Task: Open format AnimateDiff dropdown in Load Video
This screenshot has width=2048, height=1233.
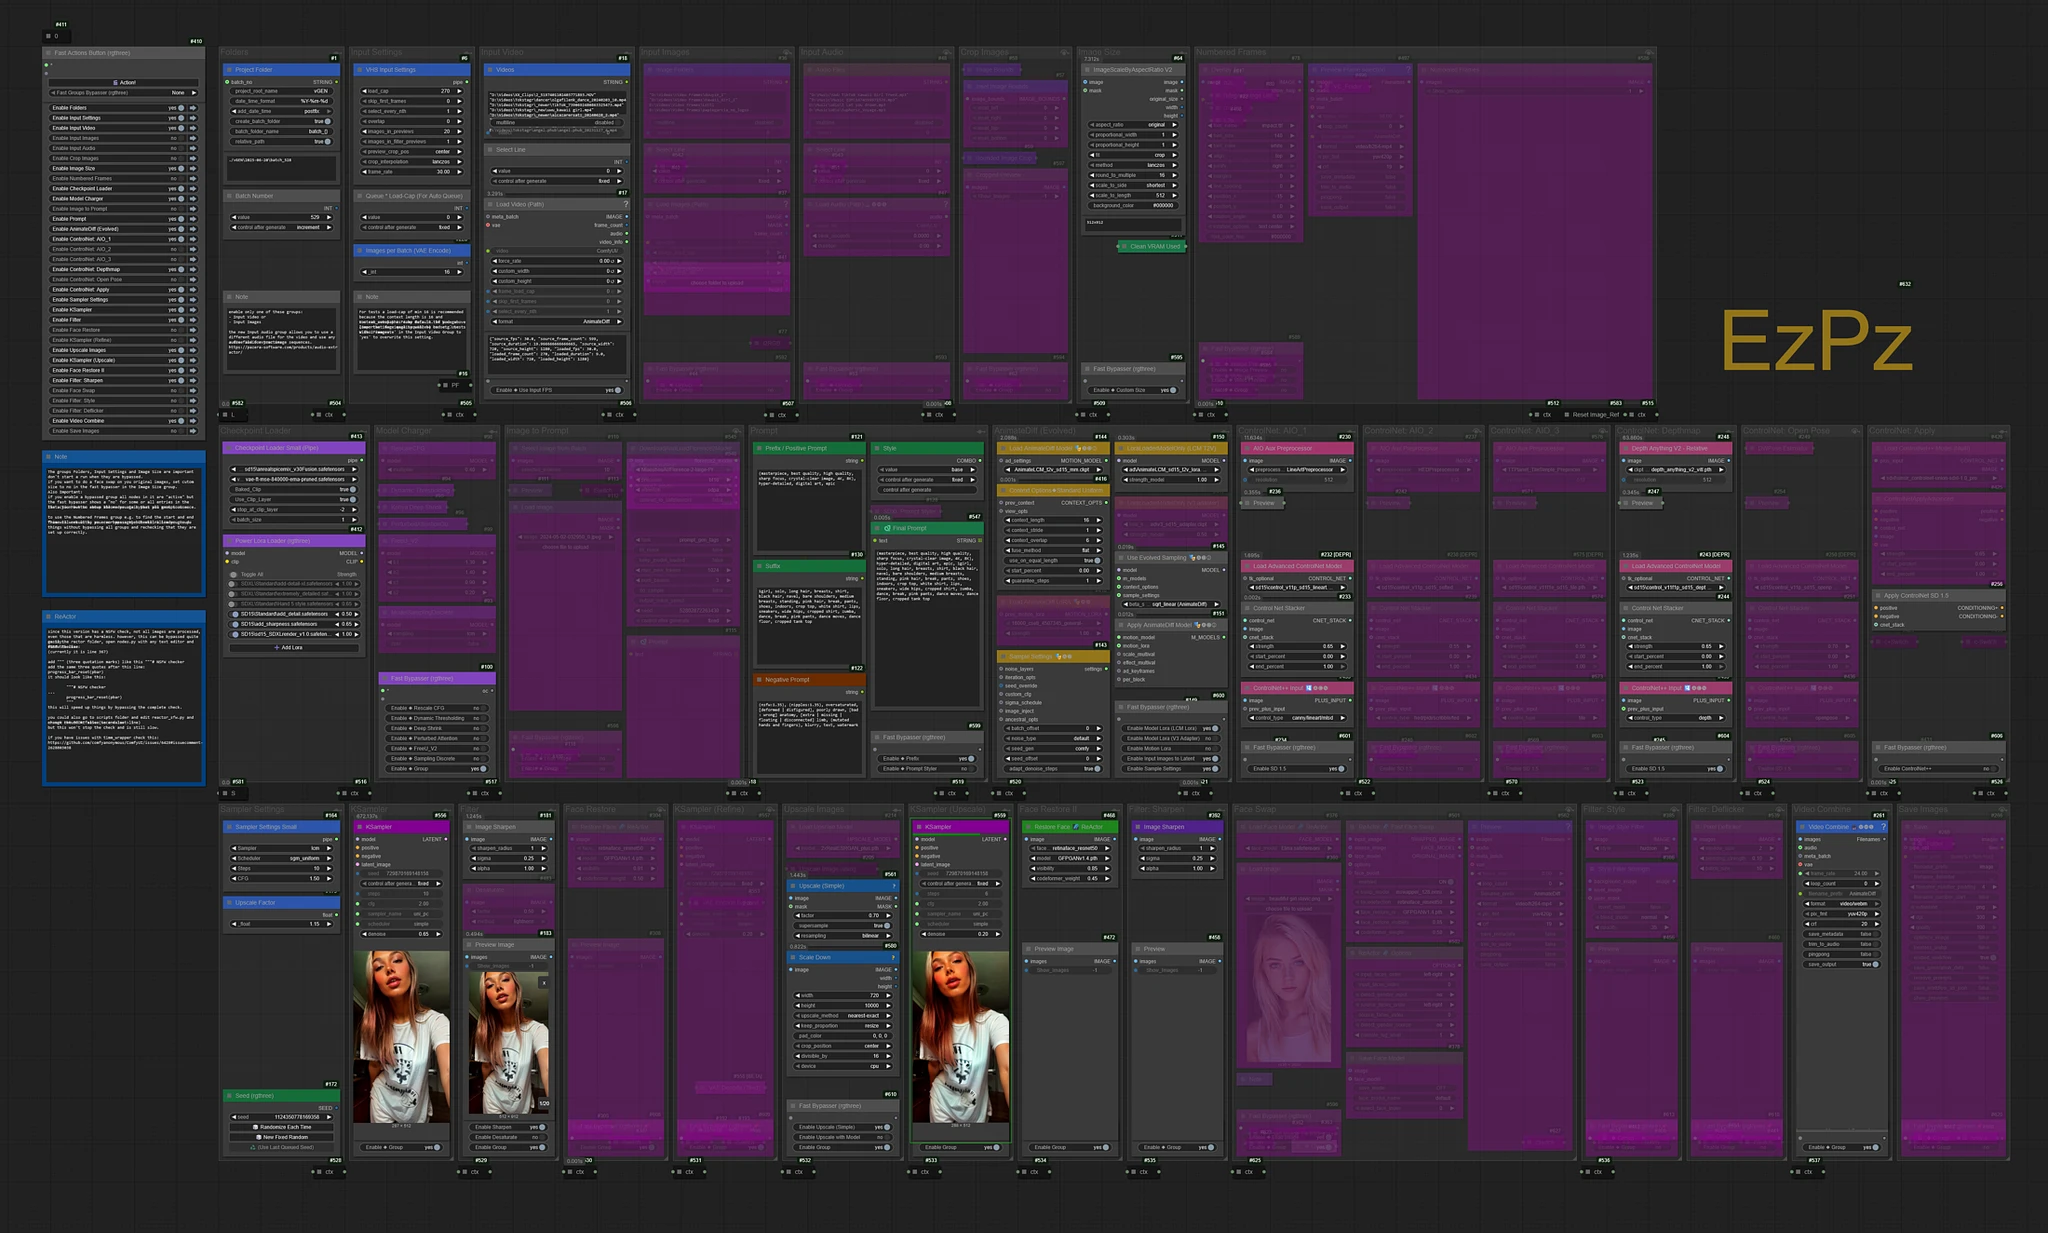Action: coord(556,321)
